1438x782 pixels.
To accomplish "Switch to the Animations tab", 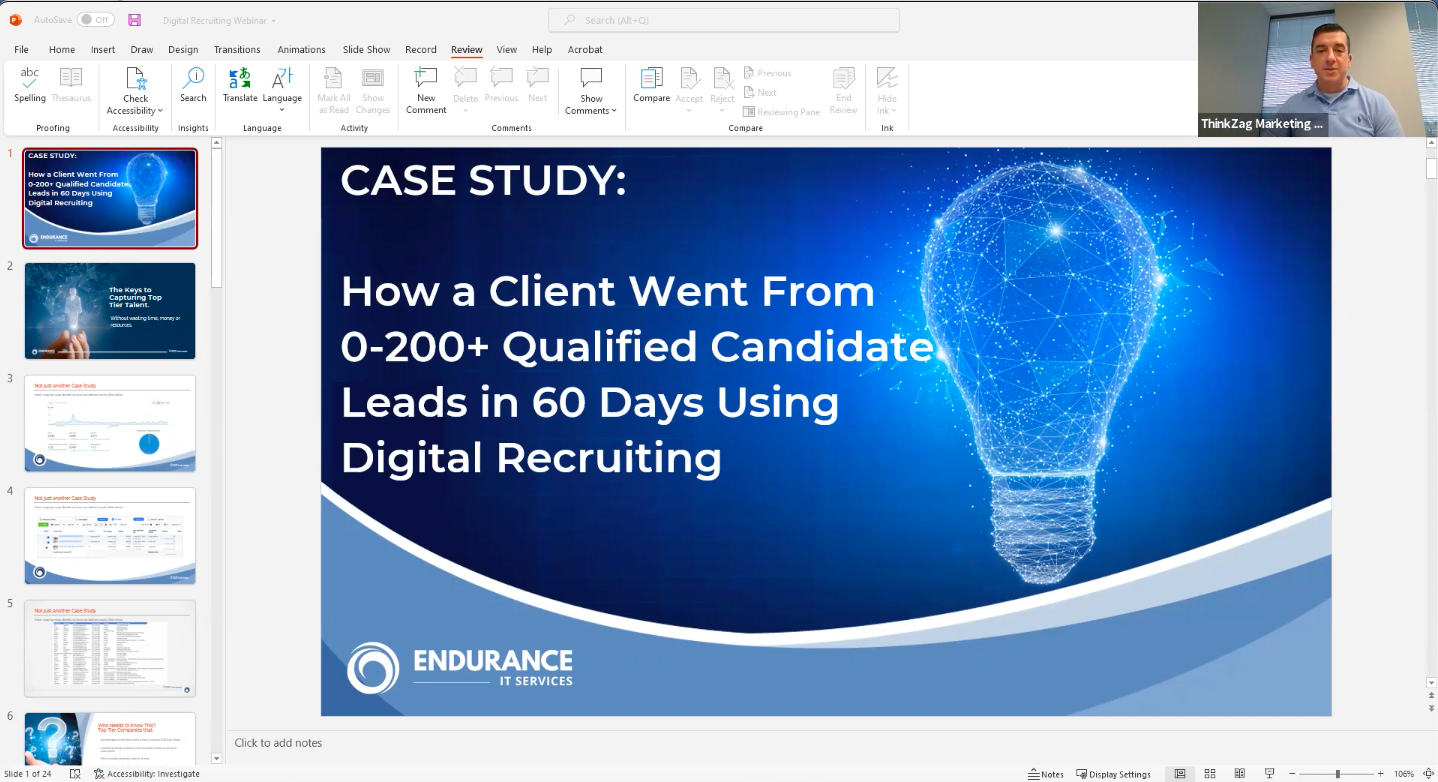I will (x=301, y=49).
